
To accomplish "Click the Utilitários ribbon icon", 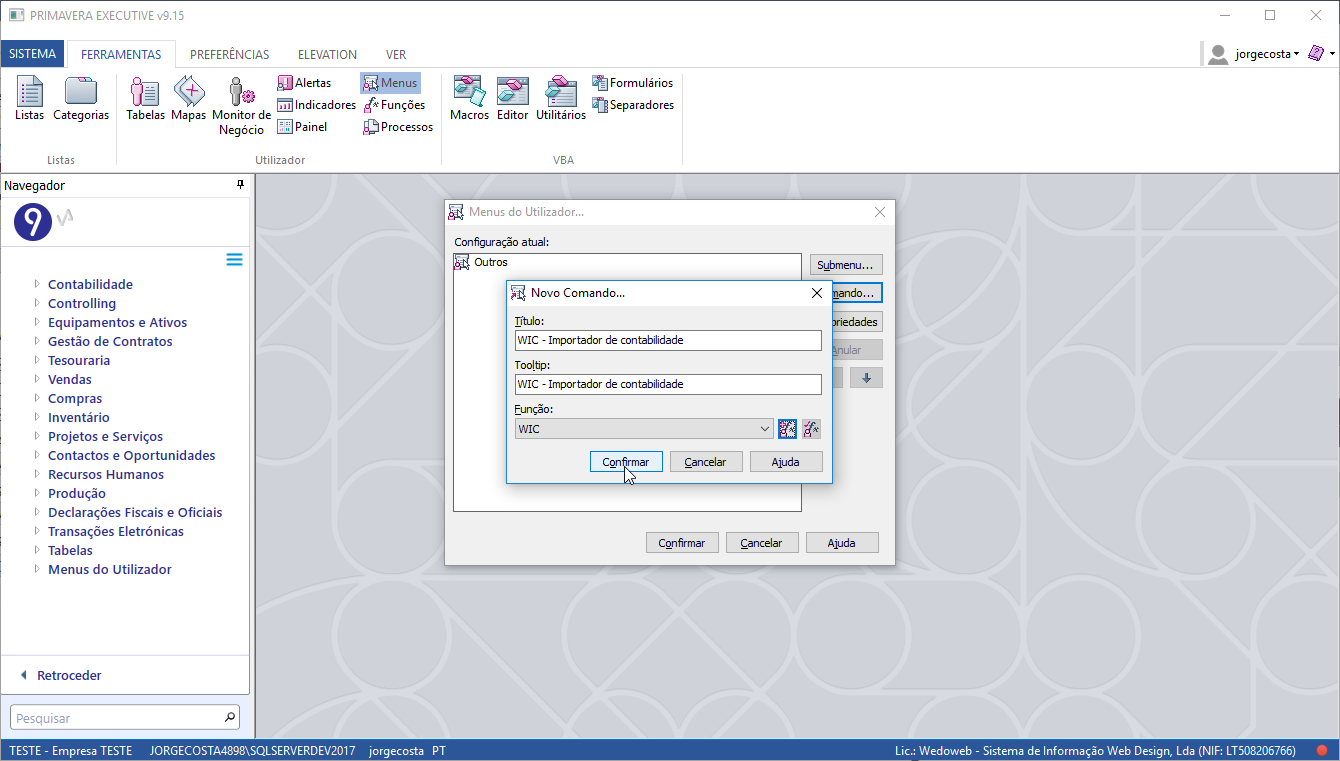I will [x=561, y=99].
